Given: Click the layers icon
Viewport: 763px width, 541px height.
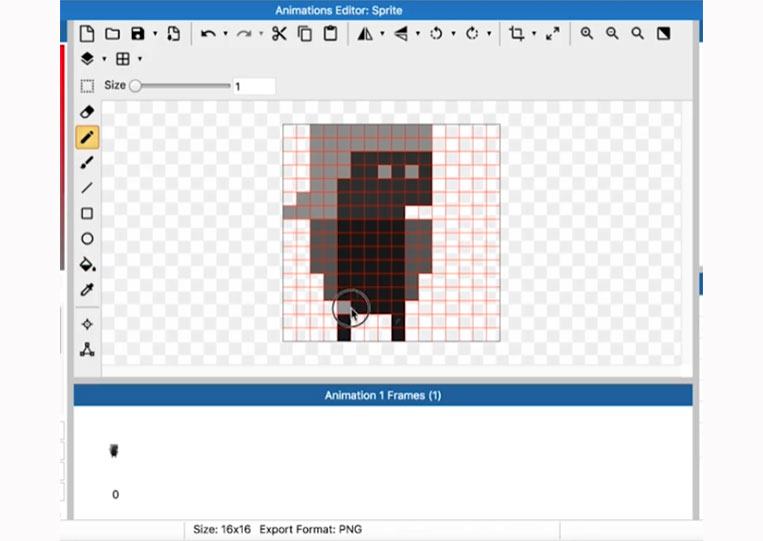Looking at the screenshot, I should pyautogui.click(x=87, y=59).
